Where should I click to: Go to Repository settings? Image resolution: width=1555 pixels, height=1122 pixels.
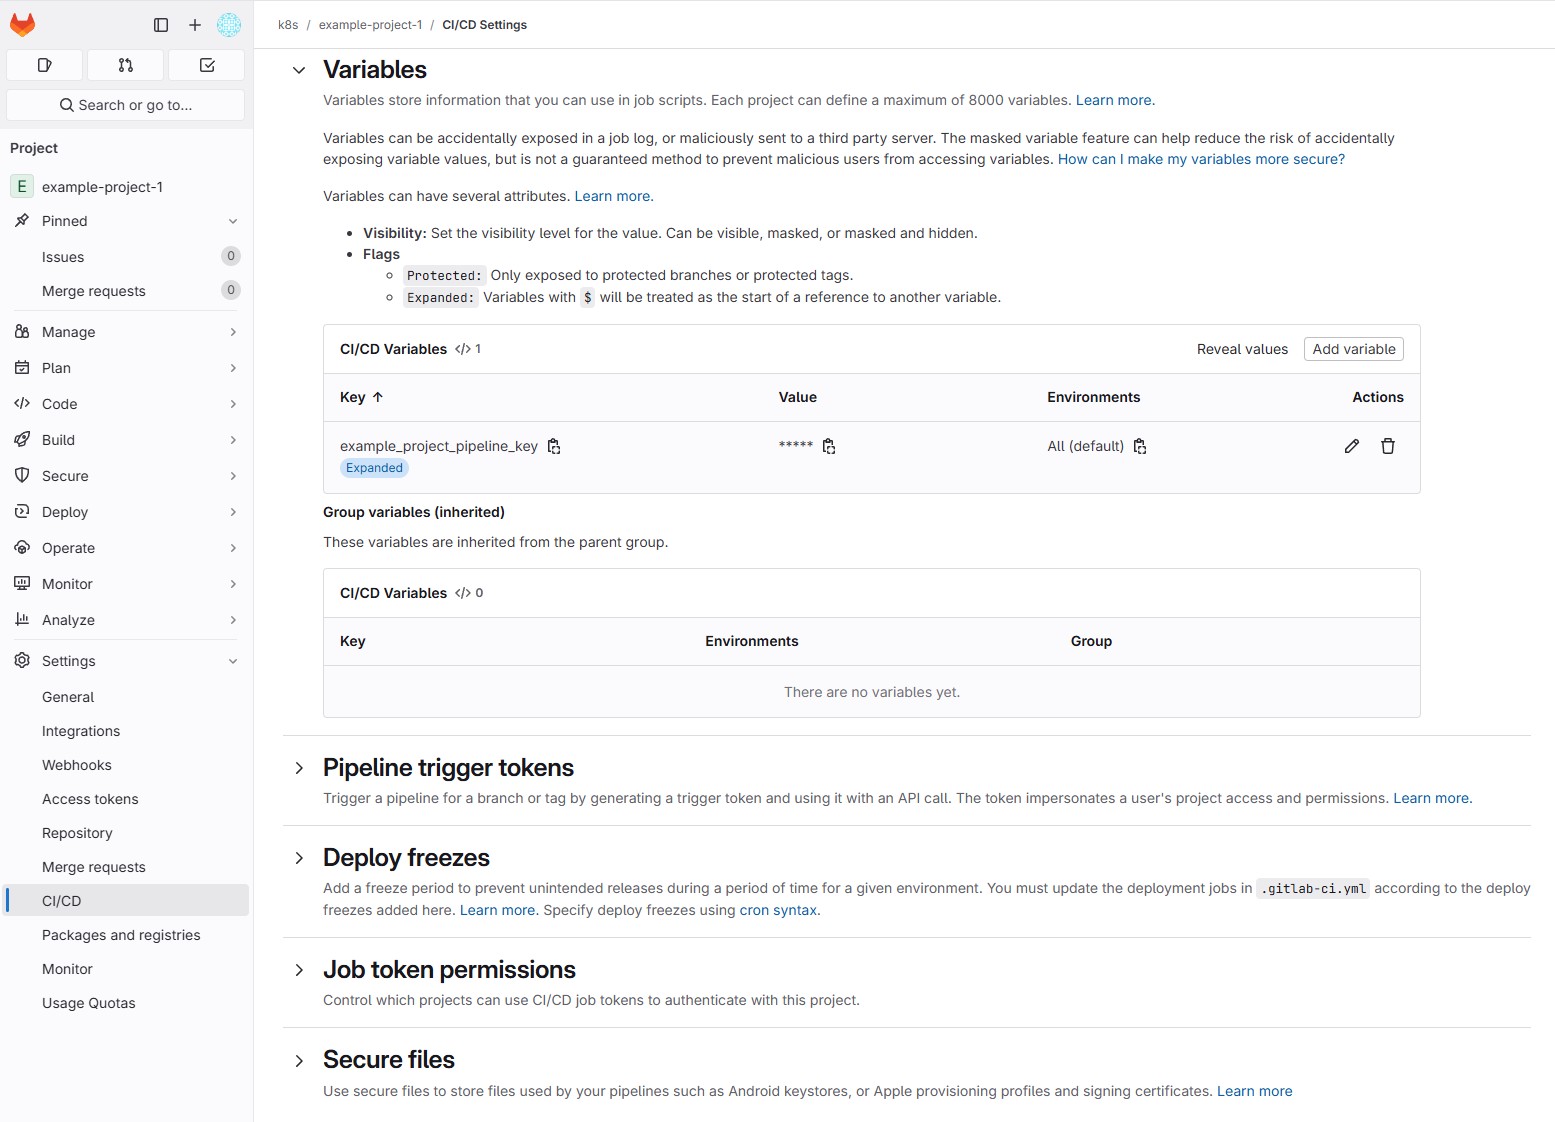tap(77, 833)
